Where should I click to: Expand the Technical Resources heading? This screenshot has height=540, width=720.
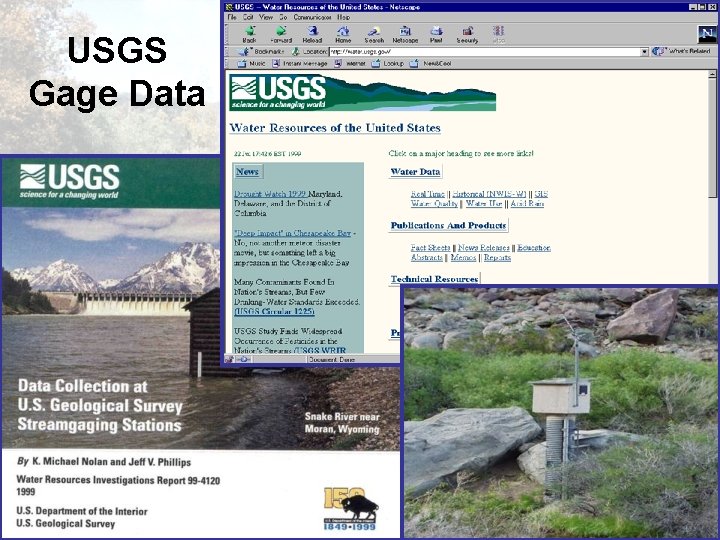coord(434,279)
